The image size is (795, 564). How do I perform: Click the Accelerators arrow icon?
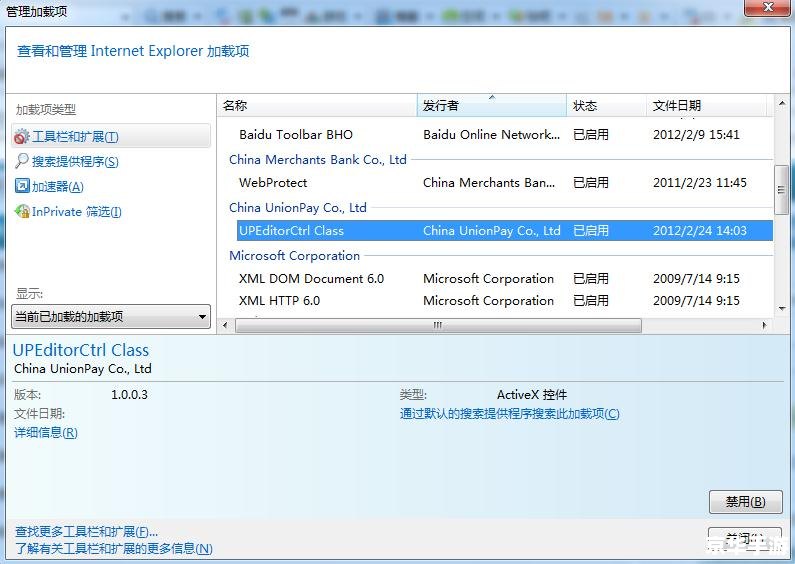22,186
